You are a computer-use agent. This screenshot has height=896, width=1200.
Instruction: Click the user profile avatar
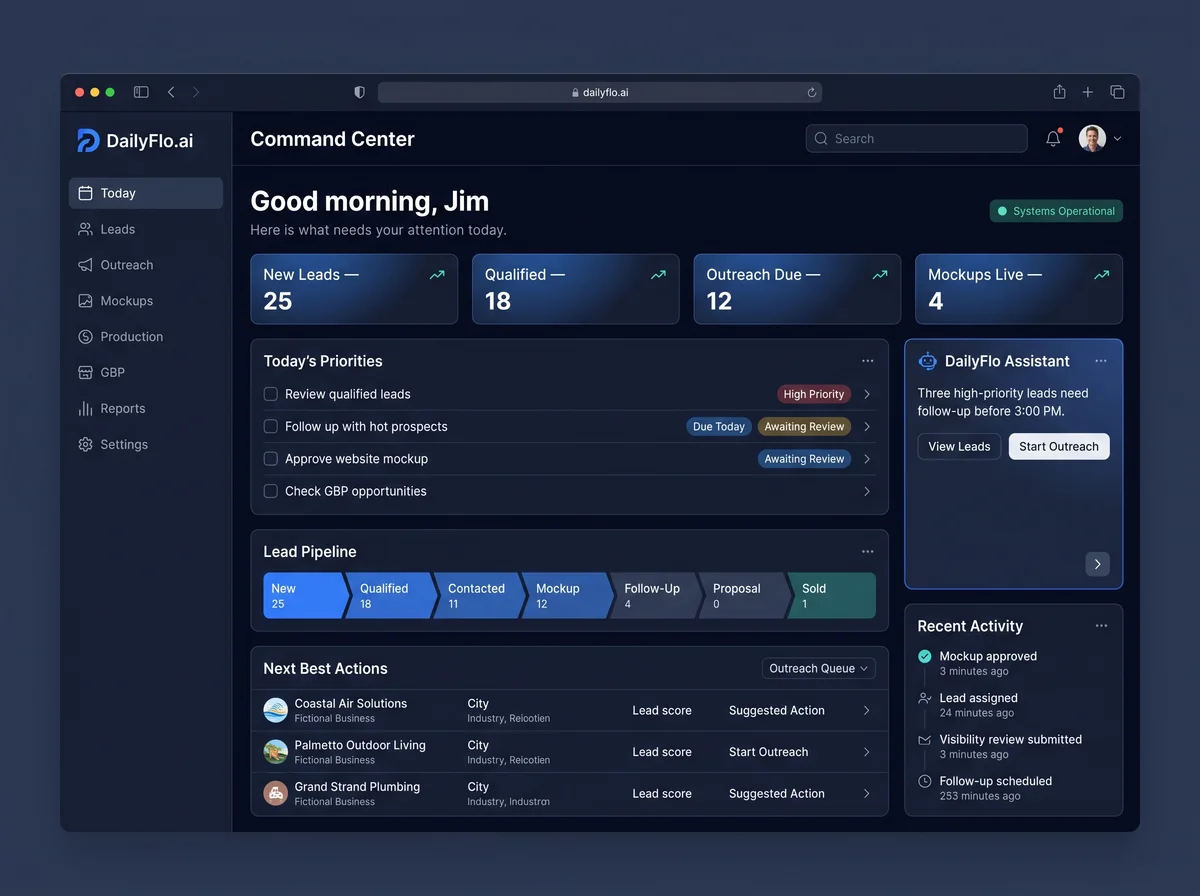point(1092,139)
